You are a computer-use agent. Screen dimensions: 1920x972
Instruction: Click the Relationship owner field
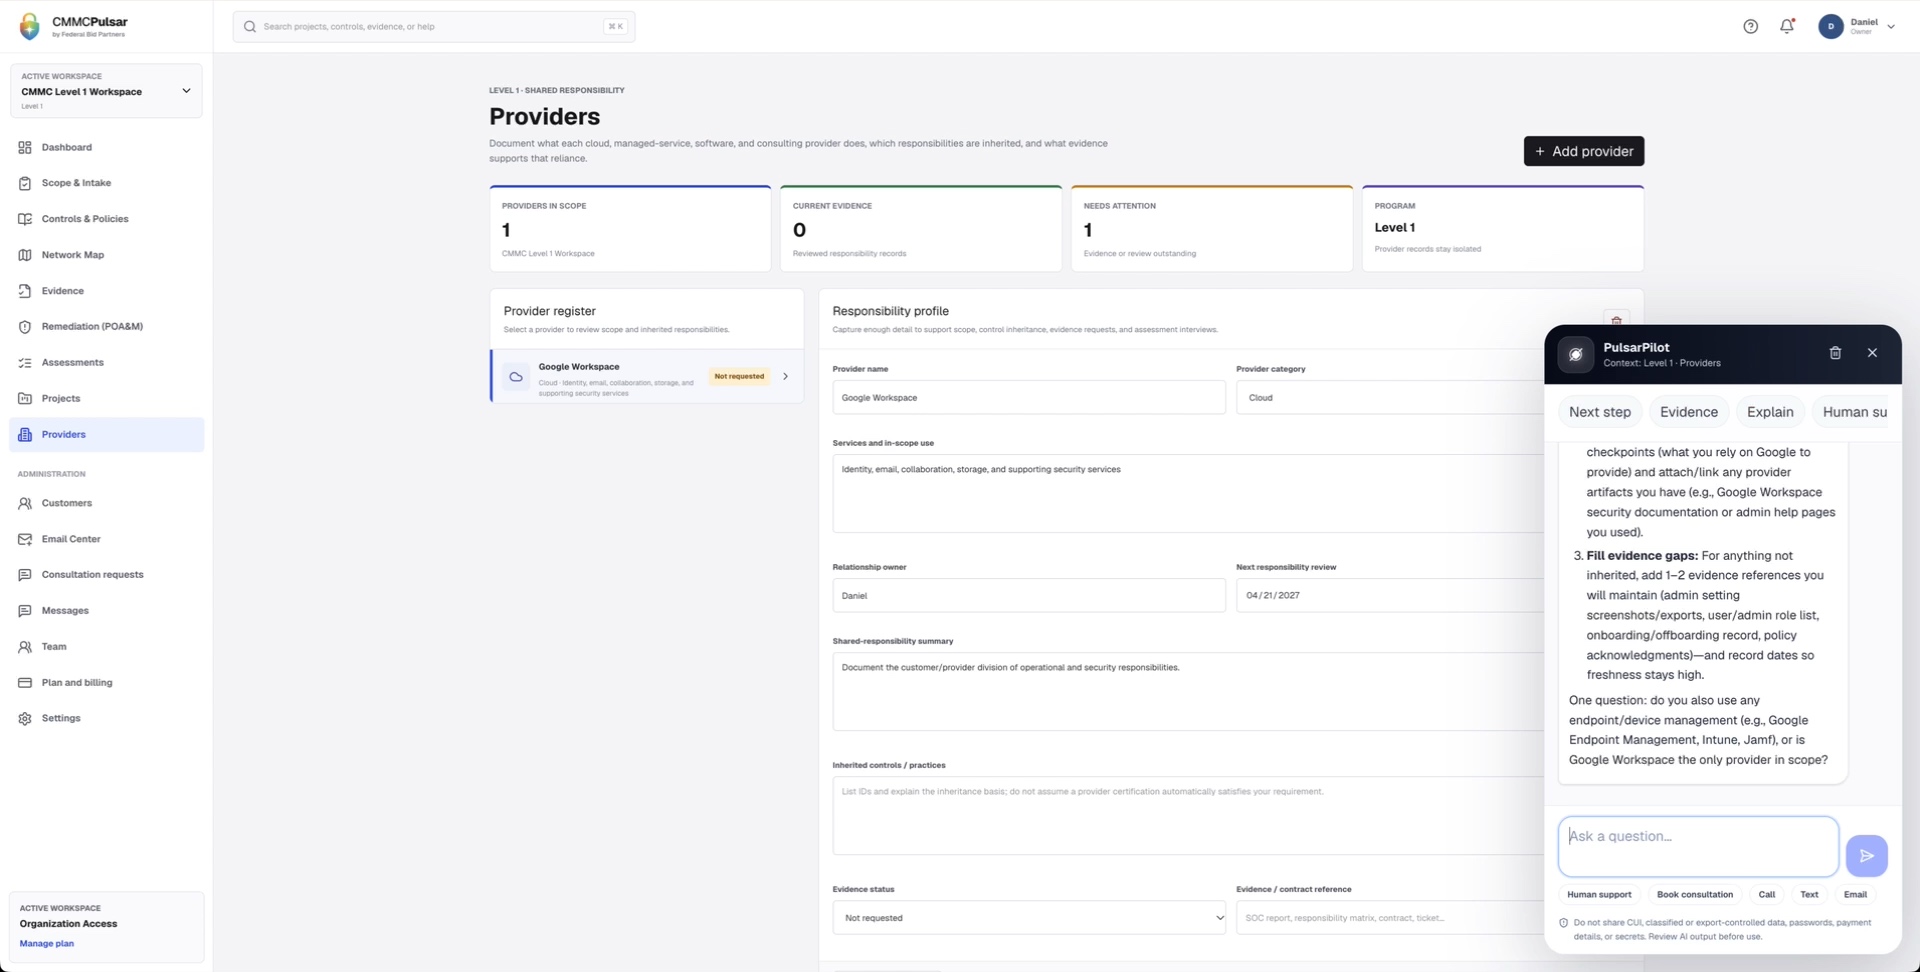tap(1029, 596)
